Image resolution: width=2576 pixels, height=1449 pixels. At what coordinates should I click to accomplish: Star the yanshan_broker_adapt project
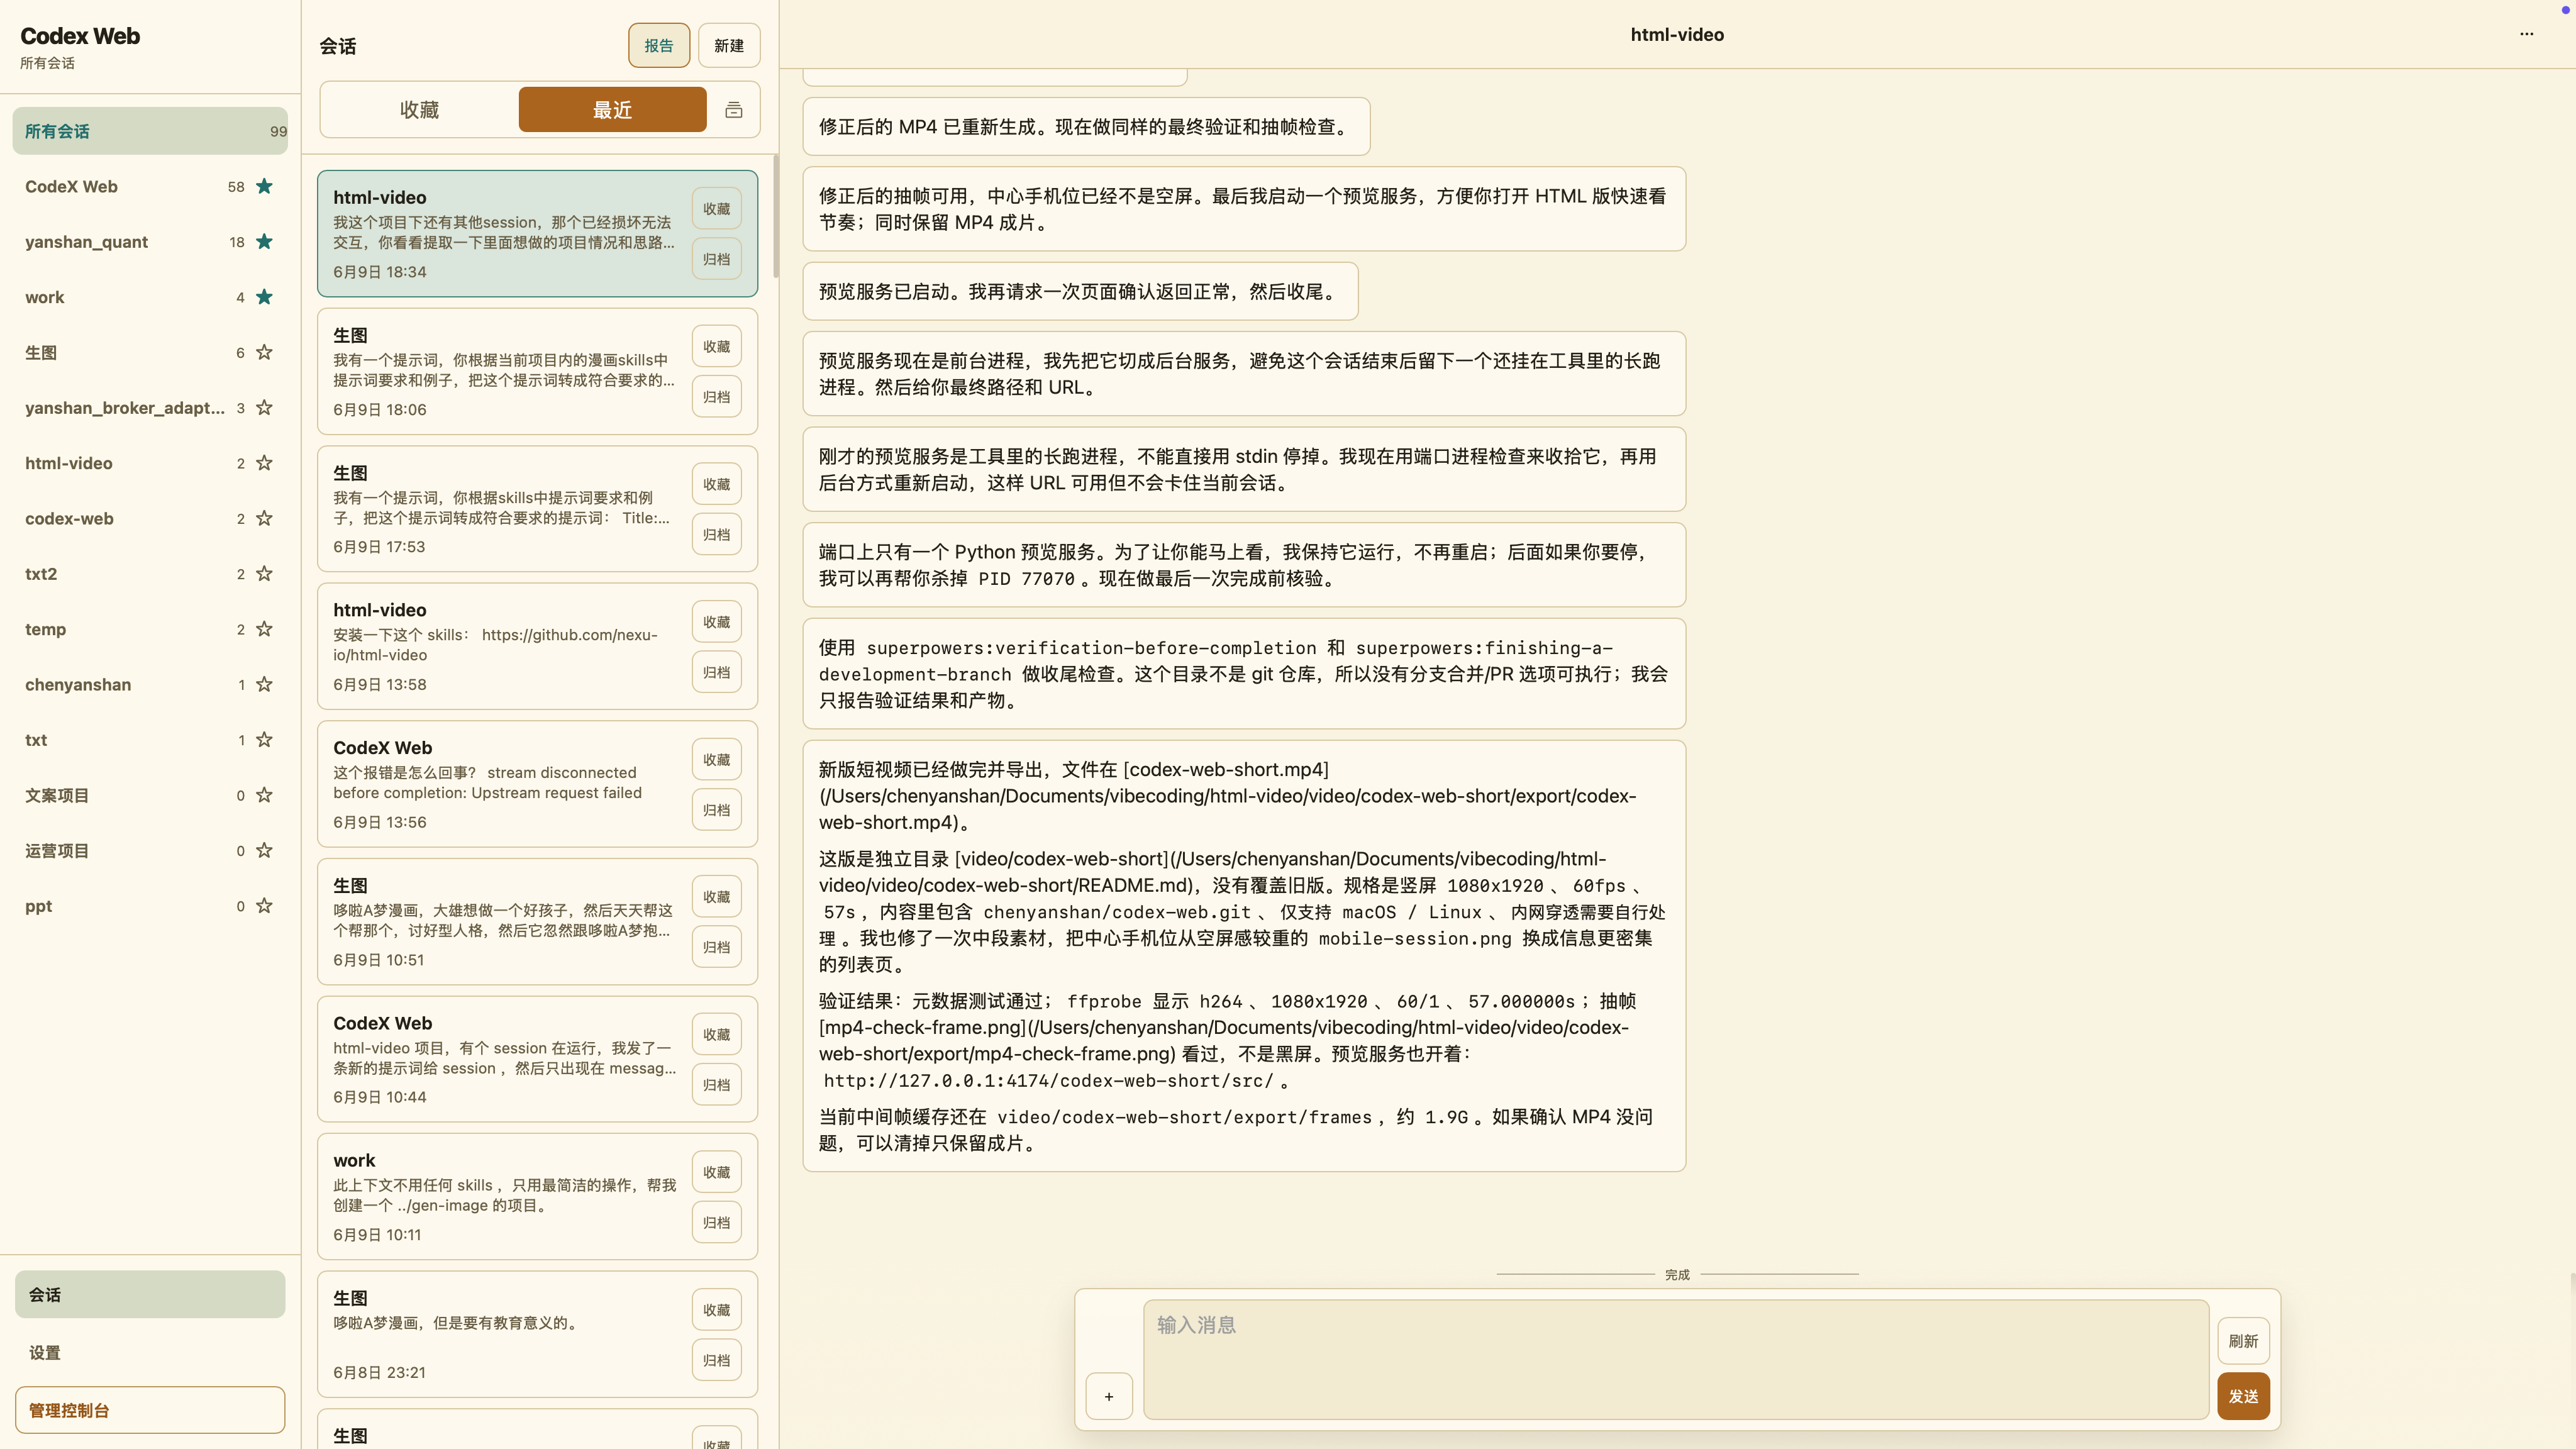[x=264, y=407]
